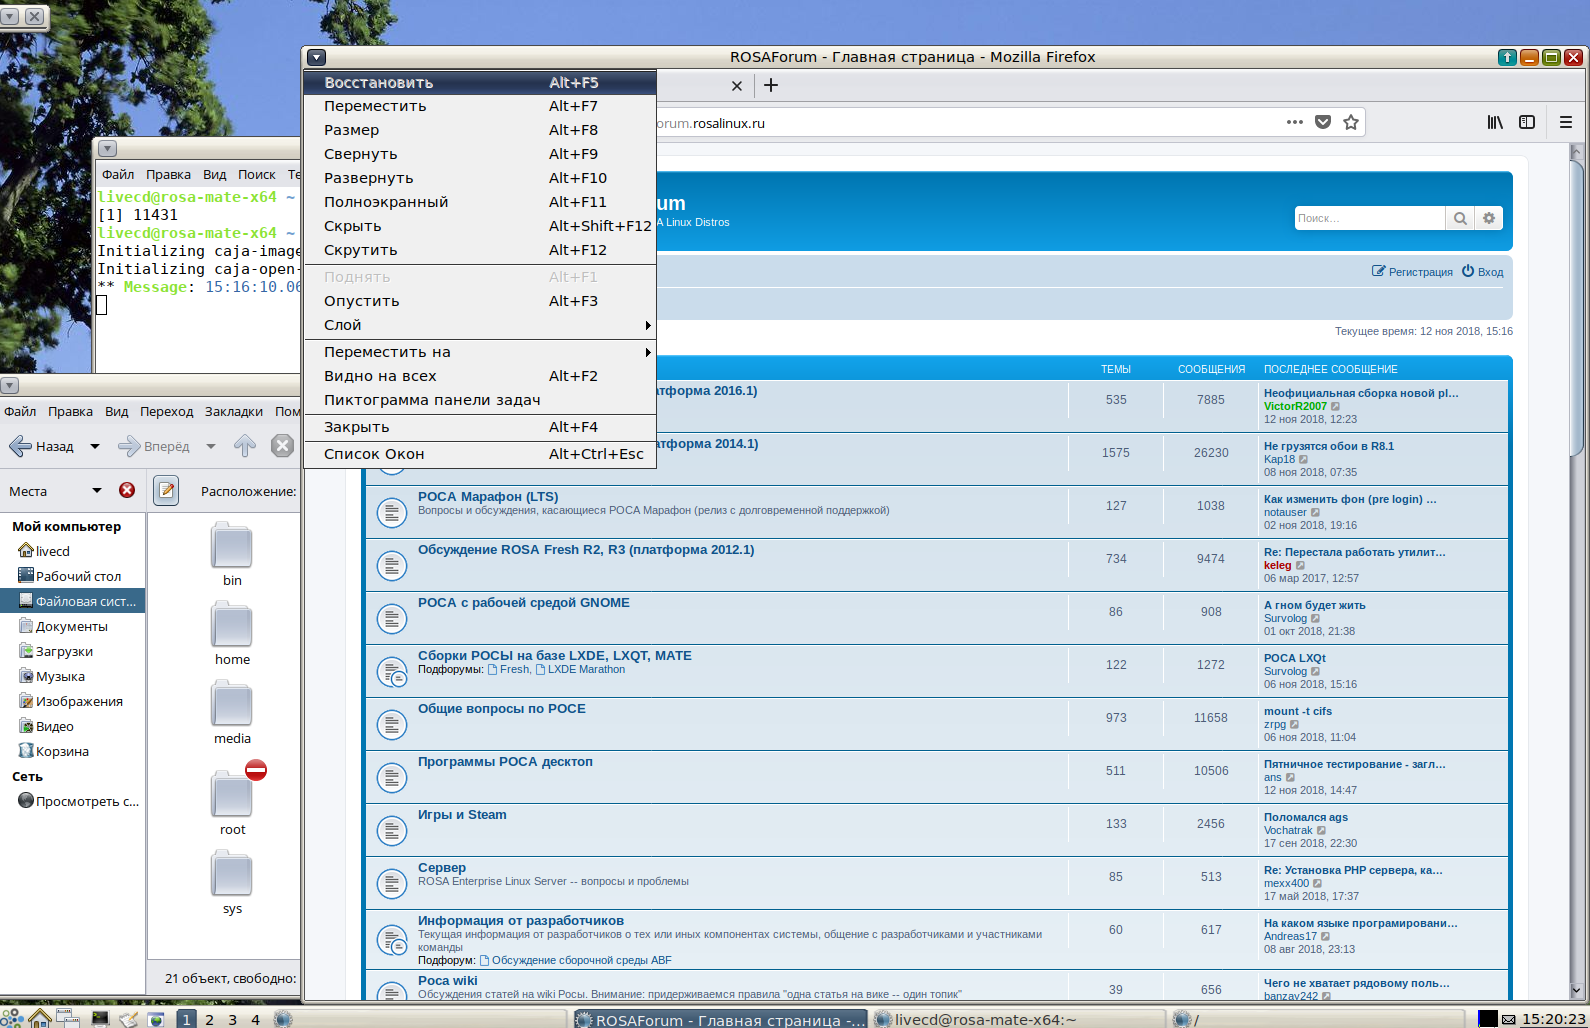Click the forum search input field
The image size is (1590, 1028).
[x=1370, y=218]
